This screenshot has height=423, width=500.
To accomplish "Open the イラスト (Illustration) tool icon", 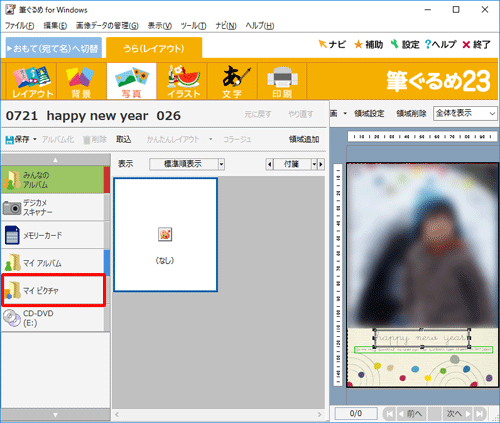I will (x=182, y=81).
